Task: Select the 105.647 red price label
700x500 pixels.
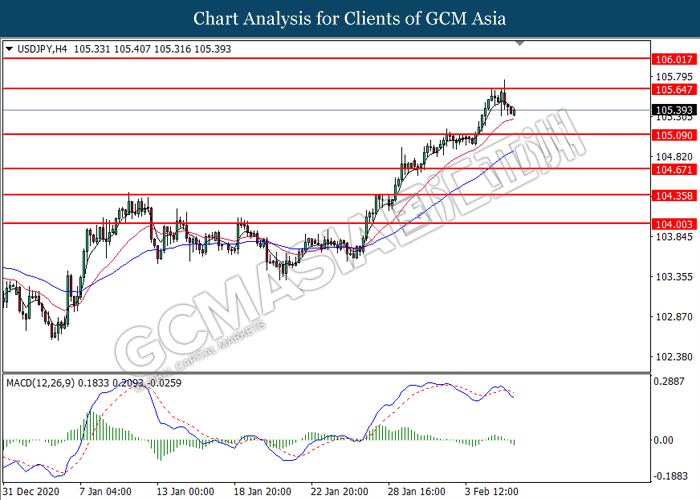Action: coord(674,89)
